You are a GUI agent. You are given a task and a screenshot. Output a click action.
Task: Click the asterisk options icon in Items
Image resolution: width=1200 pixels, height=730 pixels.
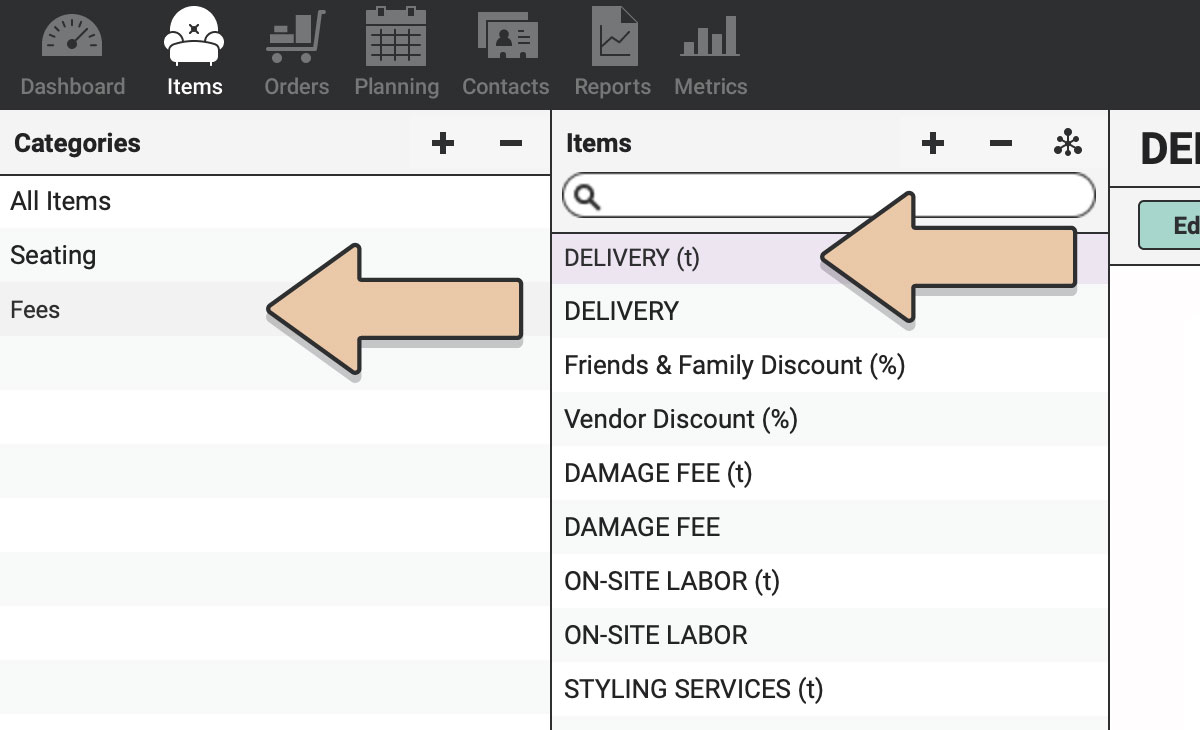tap(1068, 144)
